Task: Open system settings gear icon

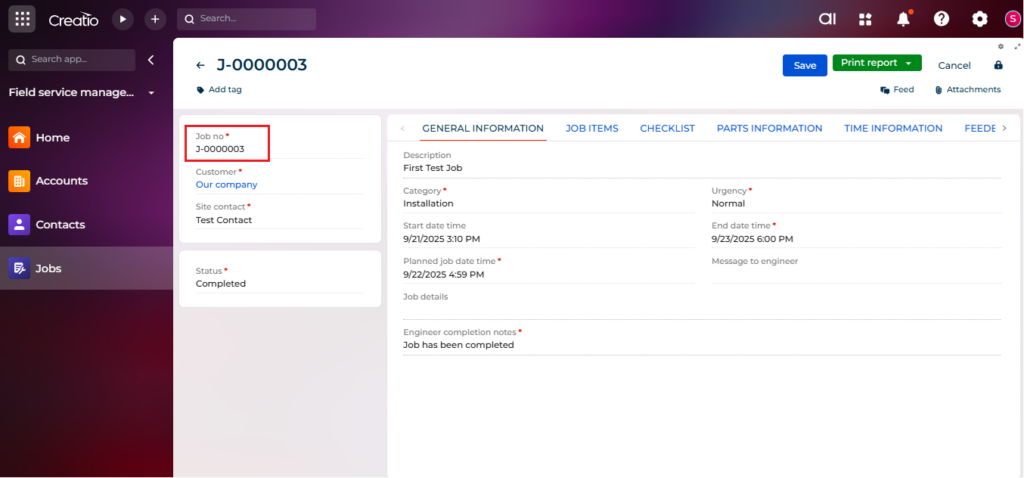Action: (979, 19)
